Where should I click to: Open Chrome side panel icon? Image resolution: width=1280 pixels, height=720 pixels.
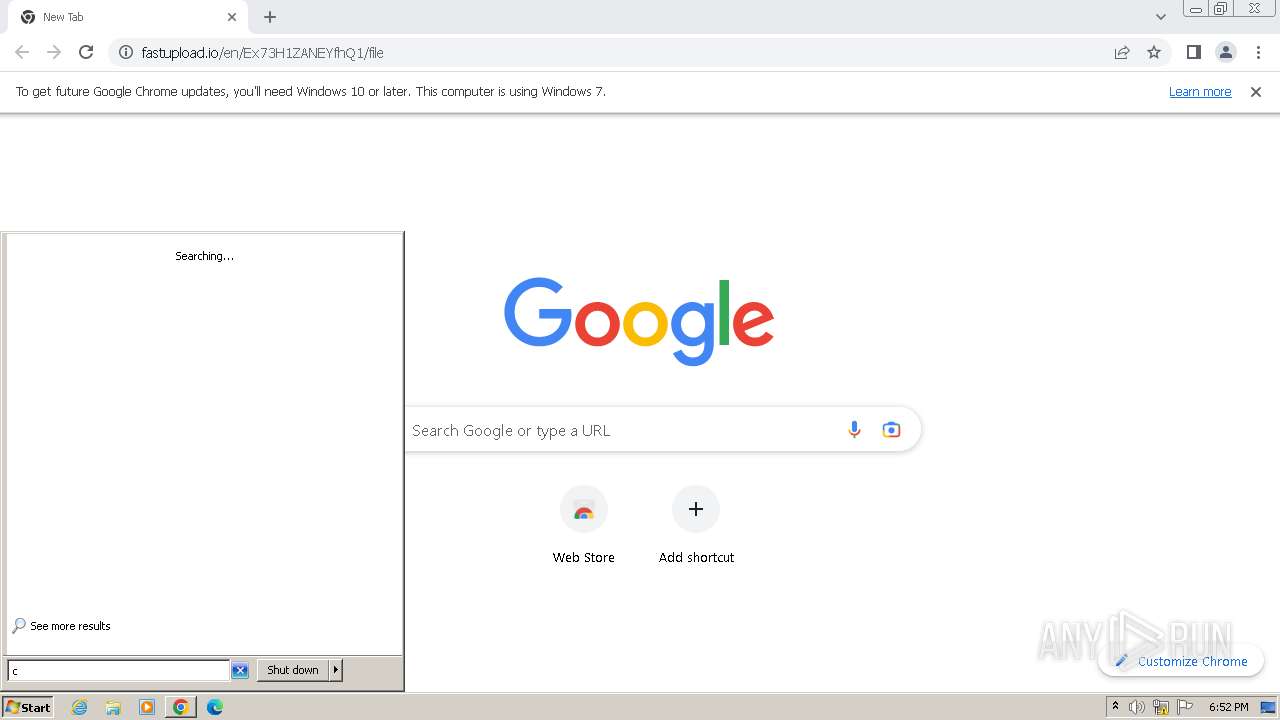pos(1193,52)
